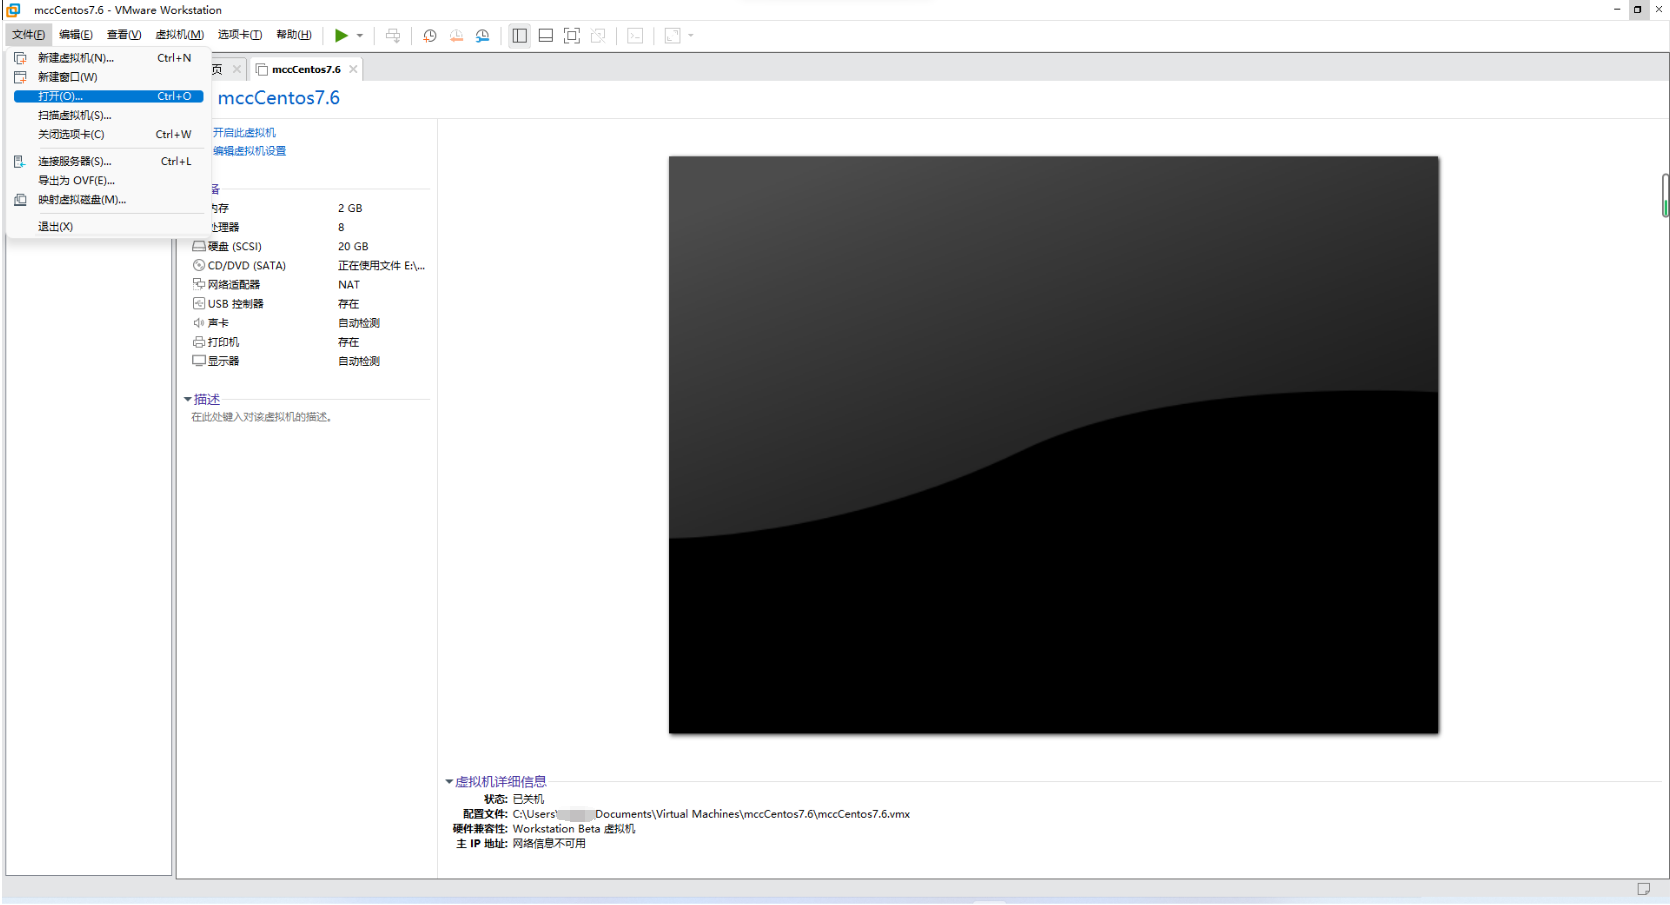
Task: Click the 编辑虚拟机设置 link
Action: click(249, 152)
